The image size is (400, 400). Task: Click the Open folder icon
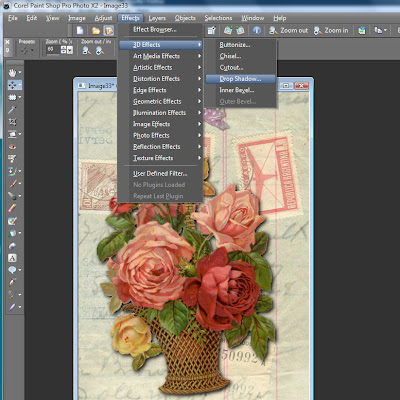[x=96, y=31]
